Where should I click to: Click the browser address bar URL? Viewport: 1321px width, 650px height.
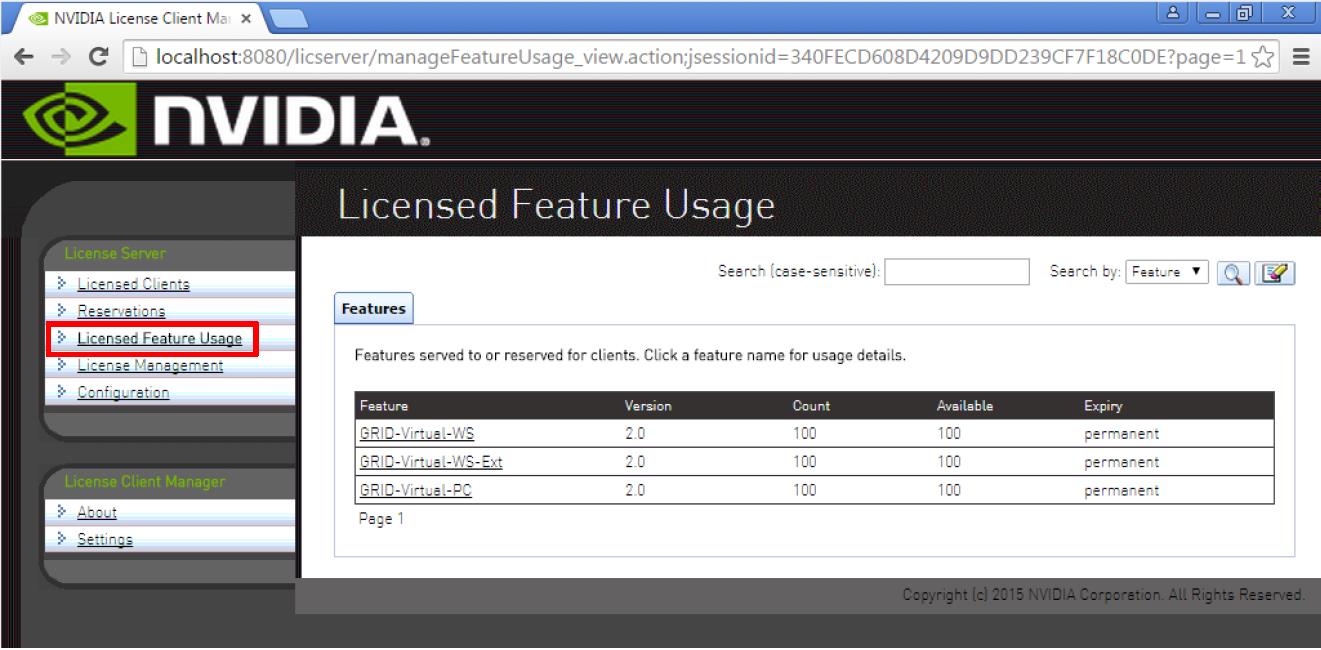[699, 58]
